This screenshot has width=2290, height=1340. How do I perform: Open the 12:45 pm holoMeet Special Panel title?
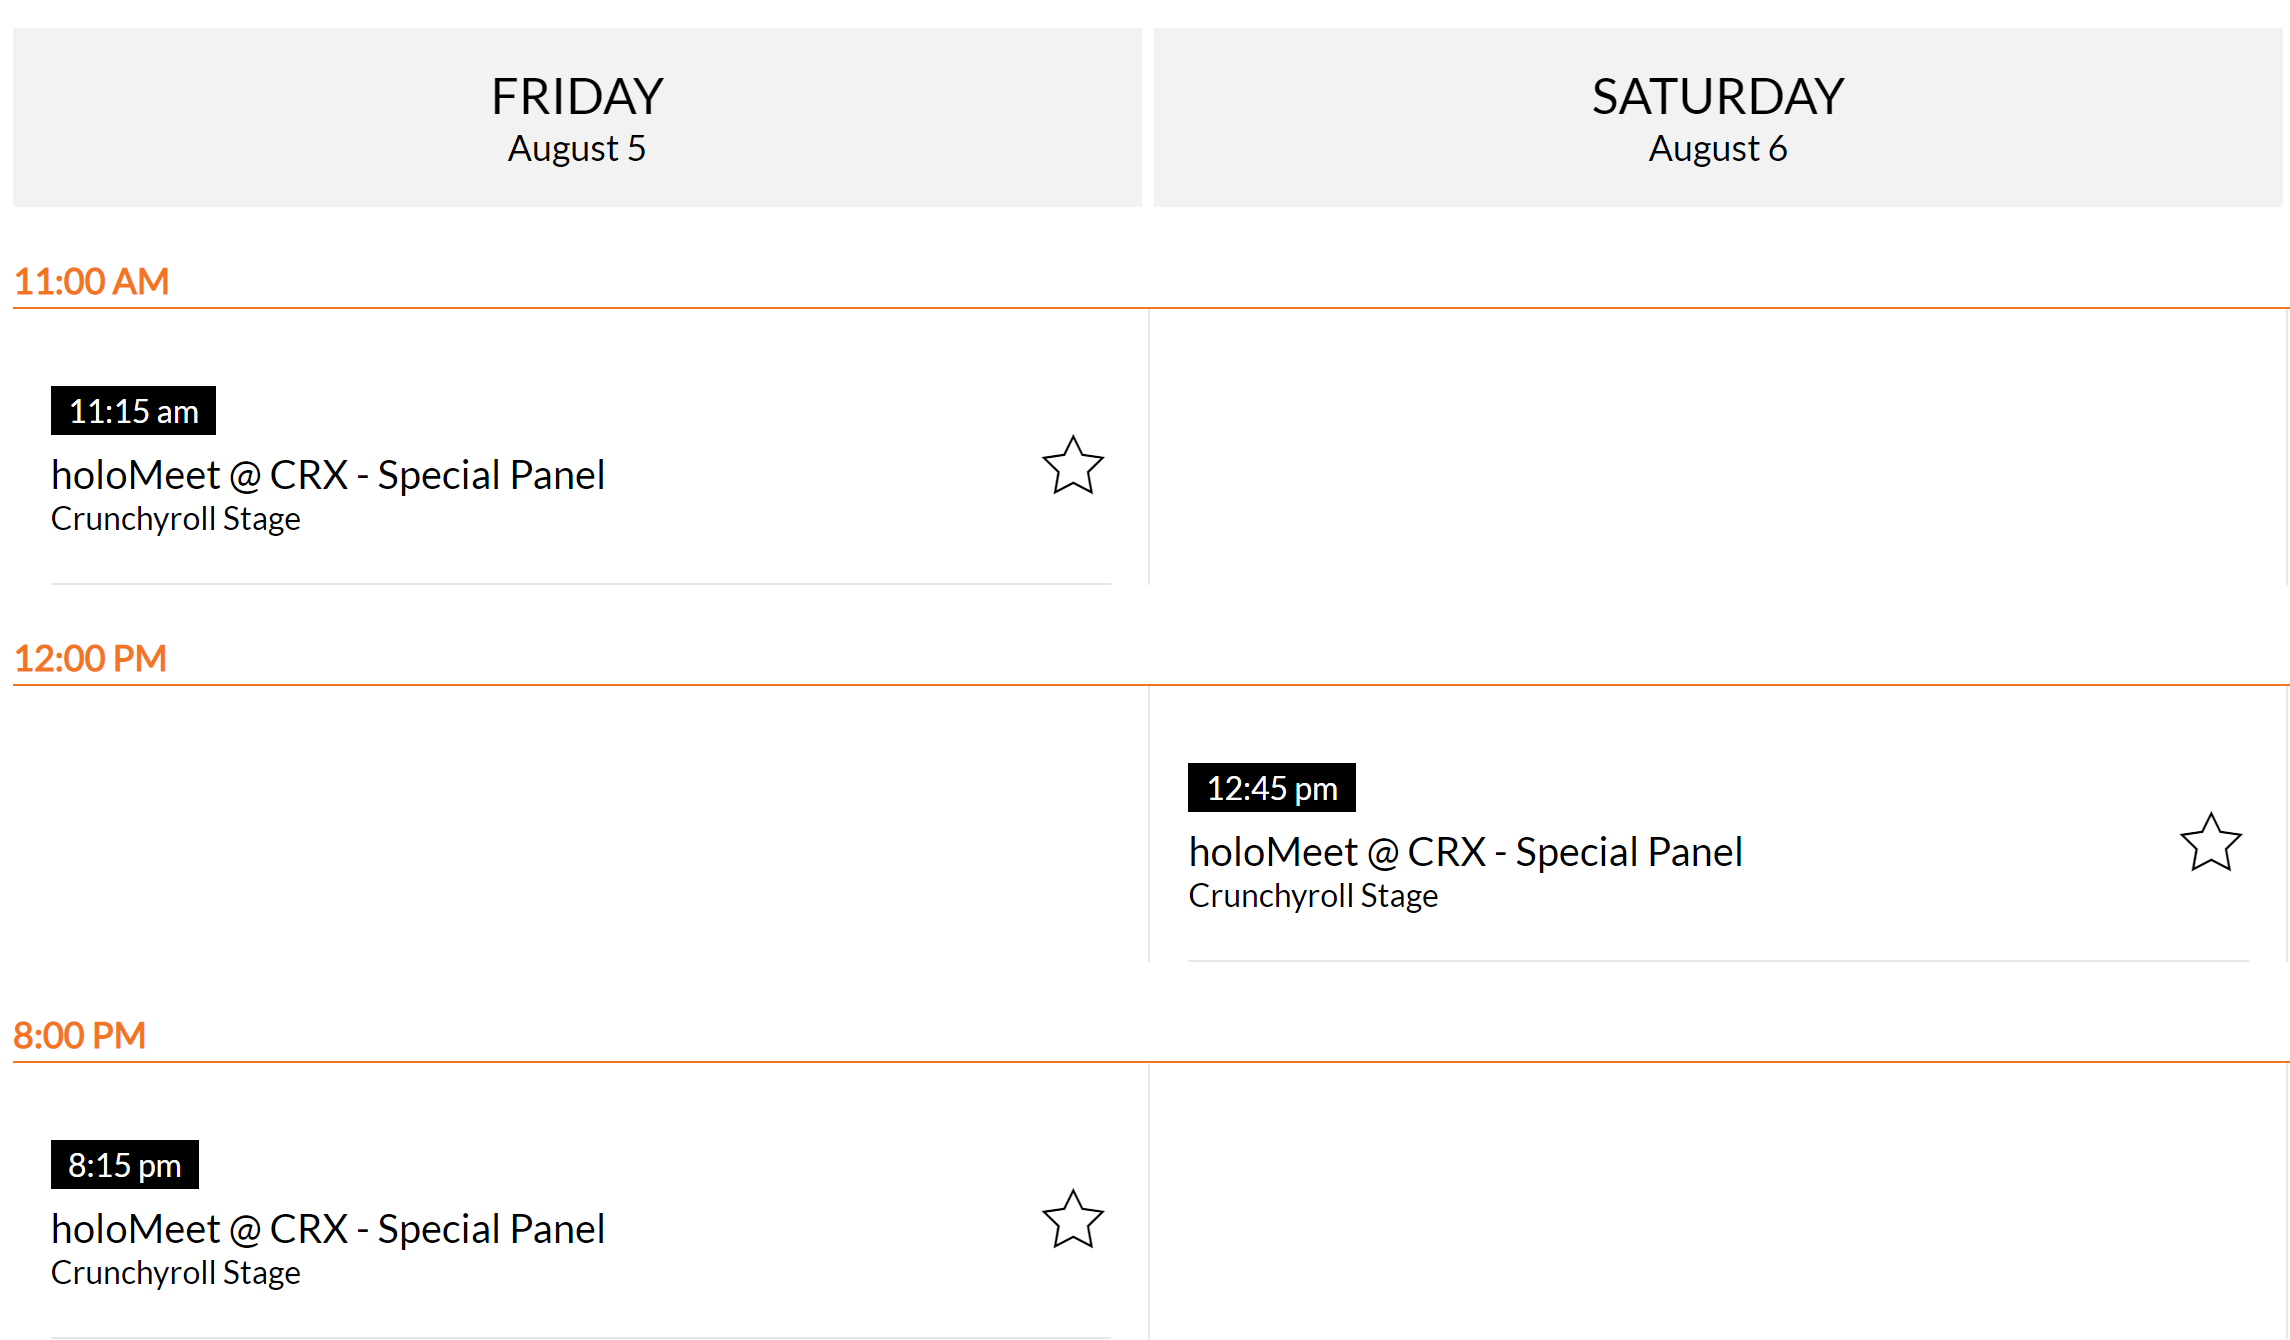coord(1465,852)
